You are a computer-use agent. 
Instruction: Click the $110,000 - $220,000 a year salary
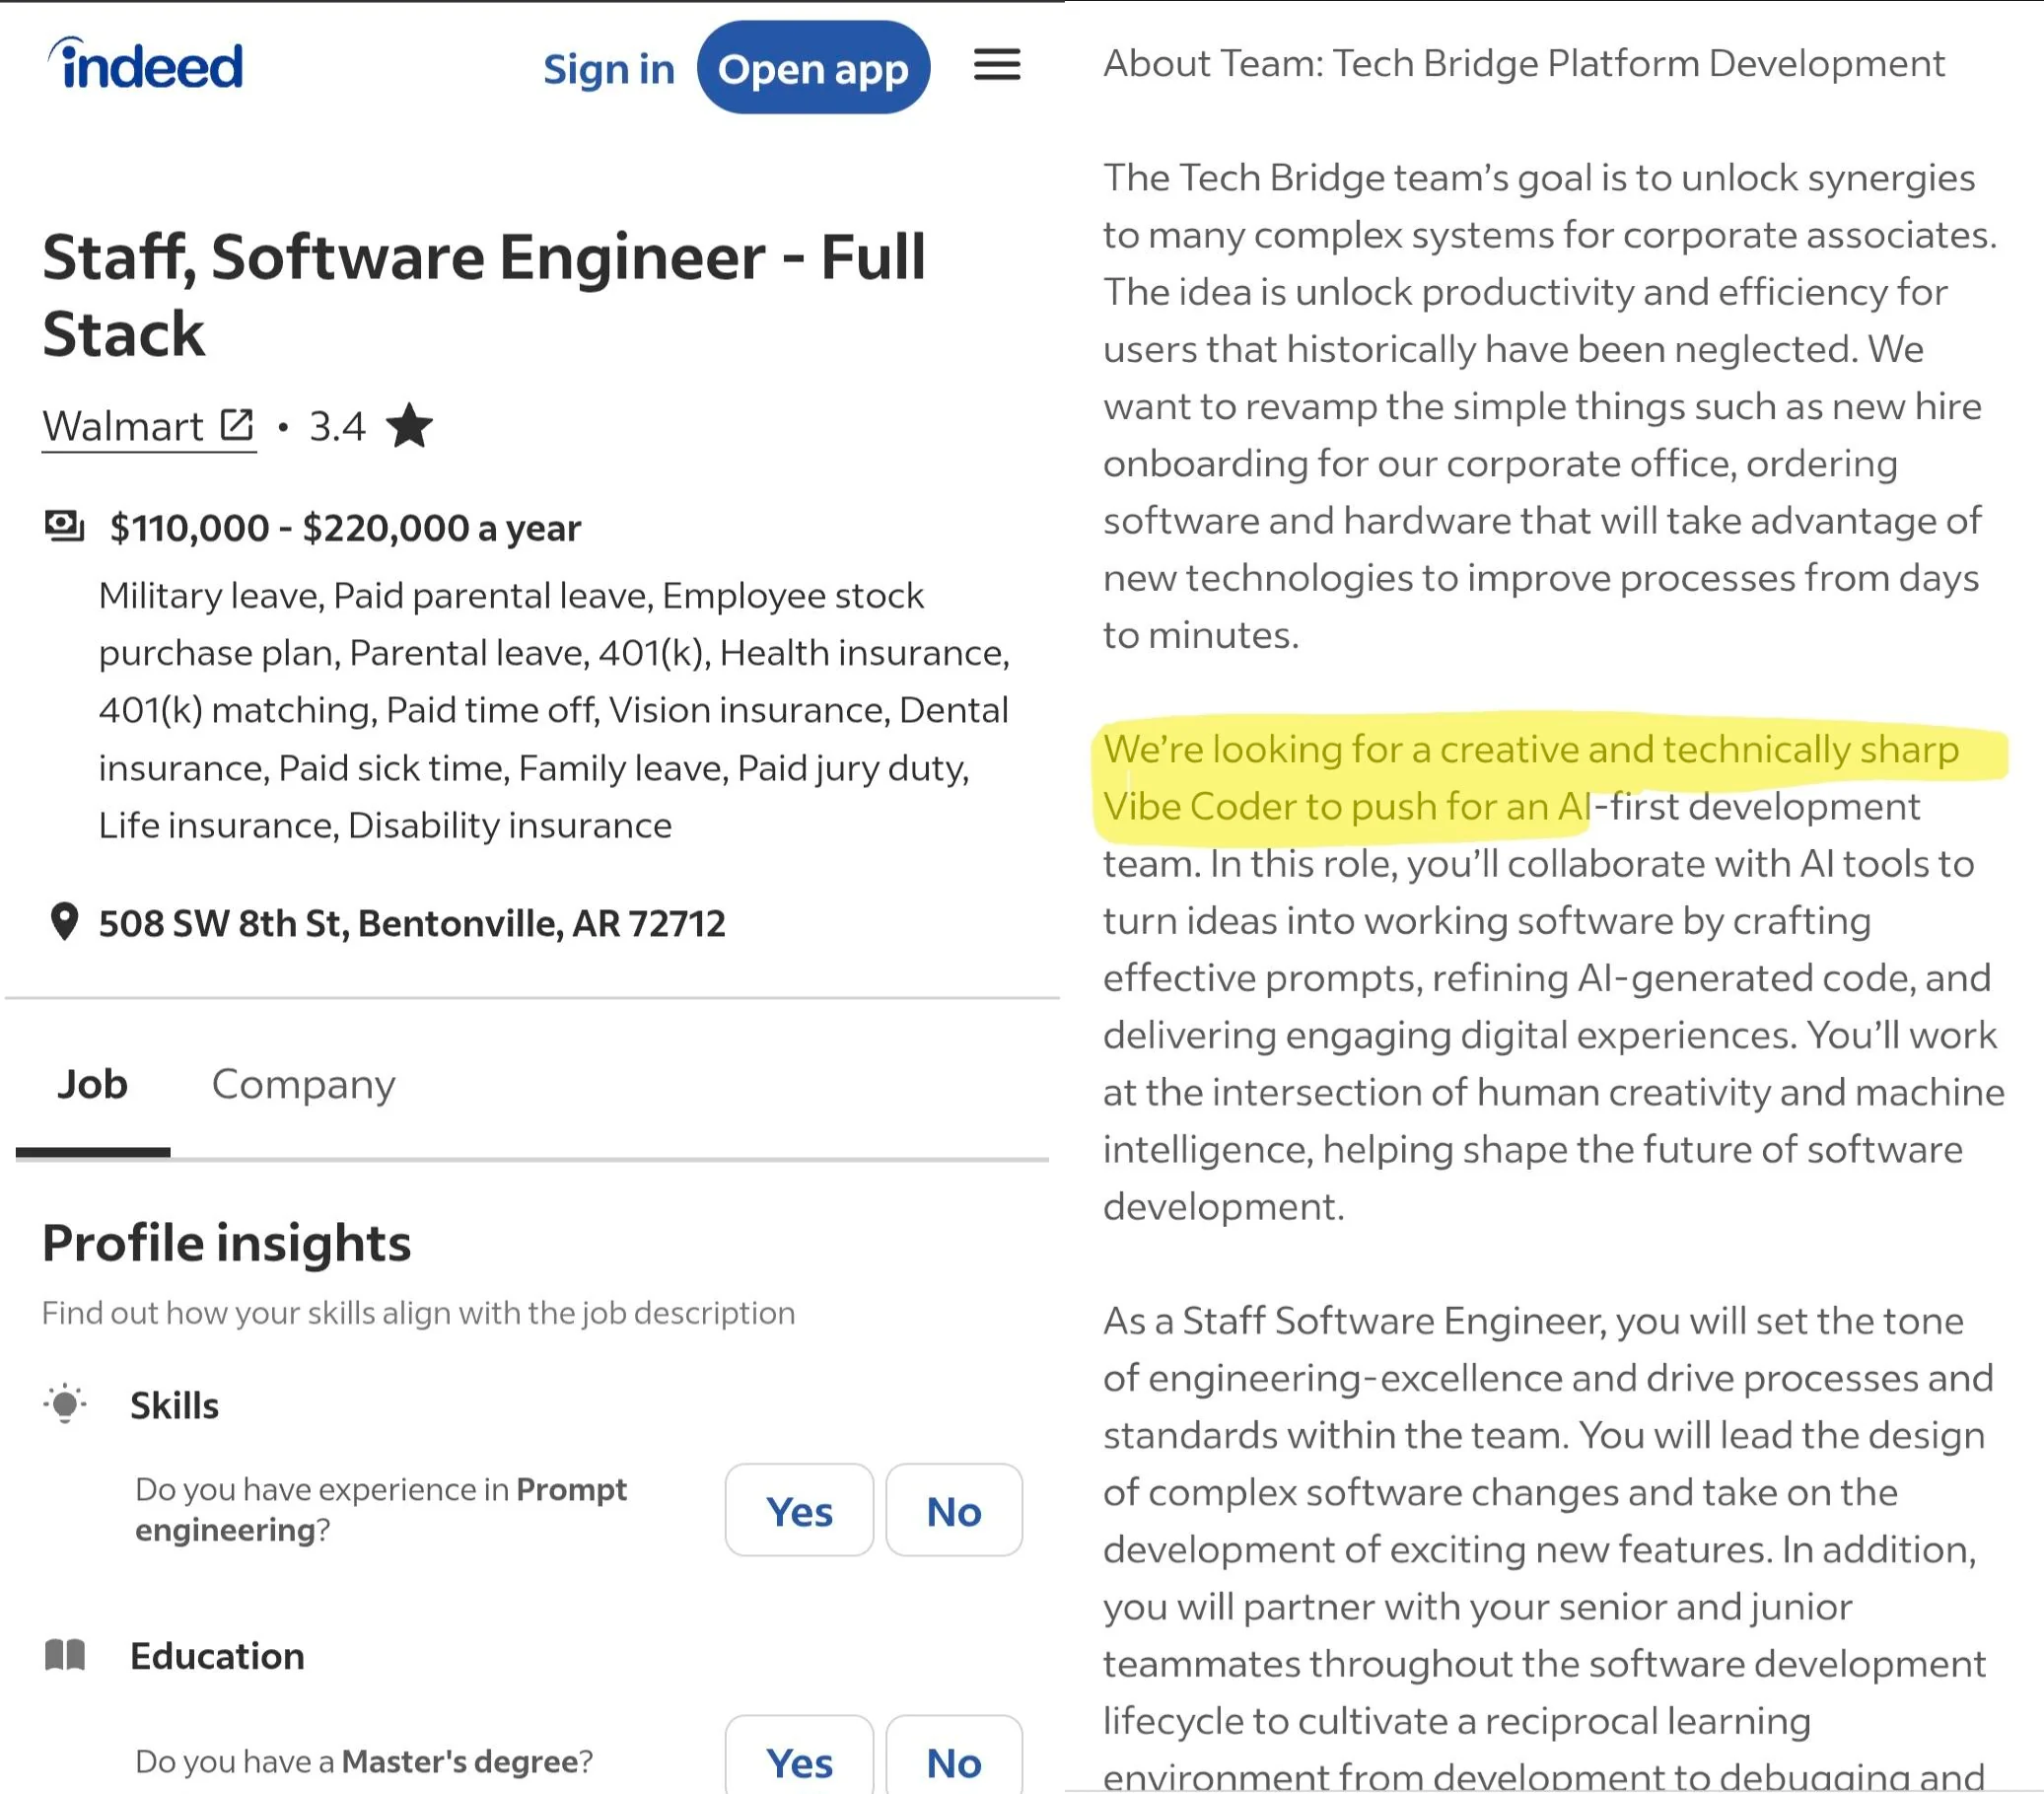(345, 528)
